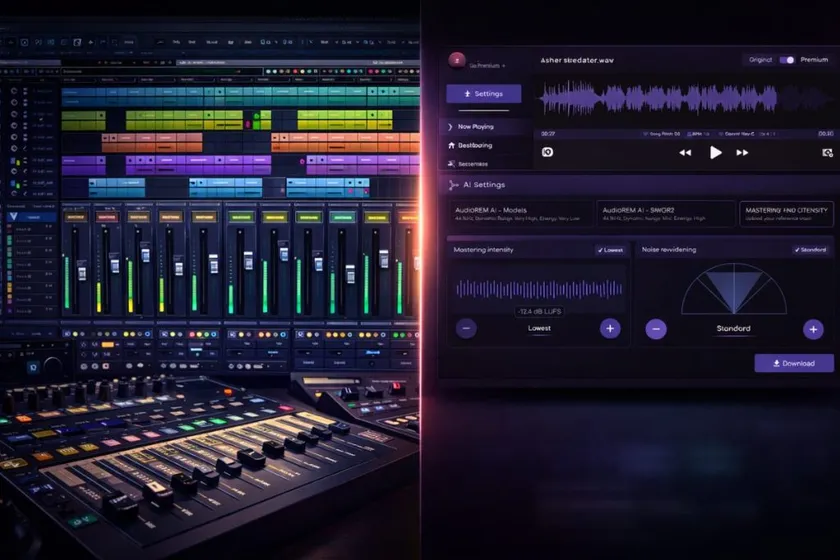
Task: Fast-forward with the double-right arrows
Action: pos(742,153)
